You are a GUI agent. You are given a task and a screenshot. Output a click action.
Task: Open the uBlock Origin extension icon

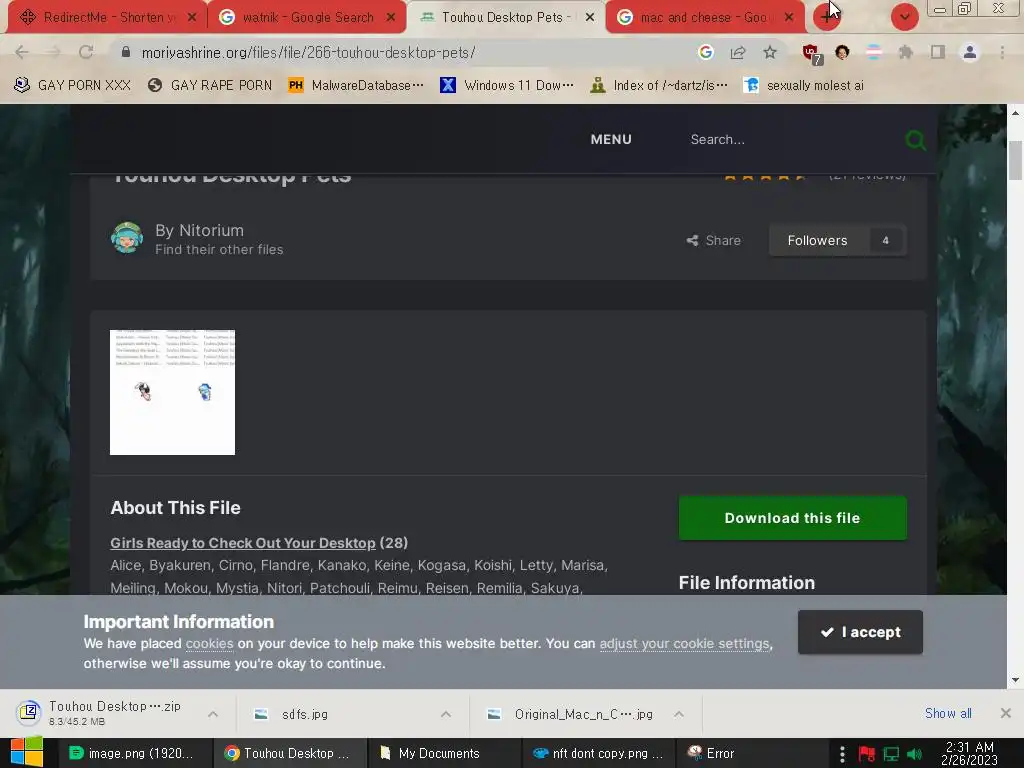812,54
